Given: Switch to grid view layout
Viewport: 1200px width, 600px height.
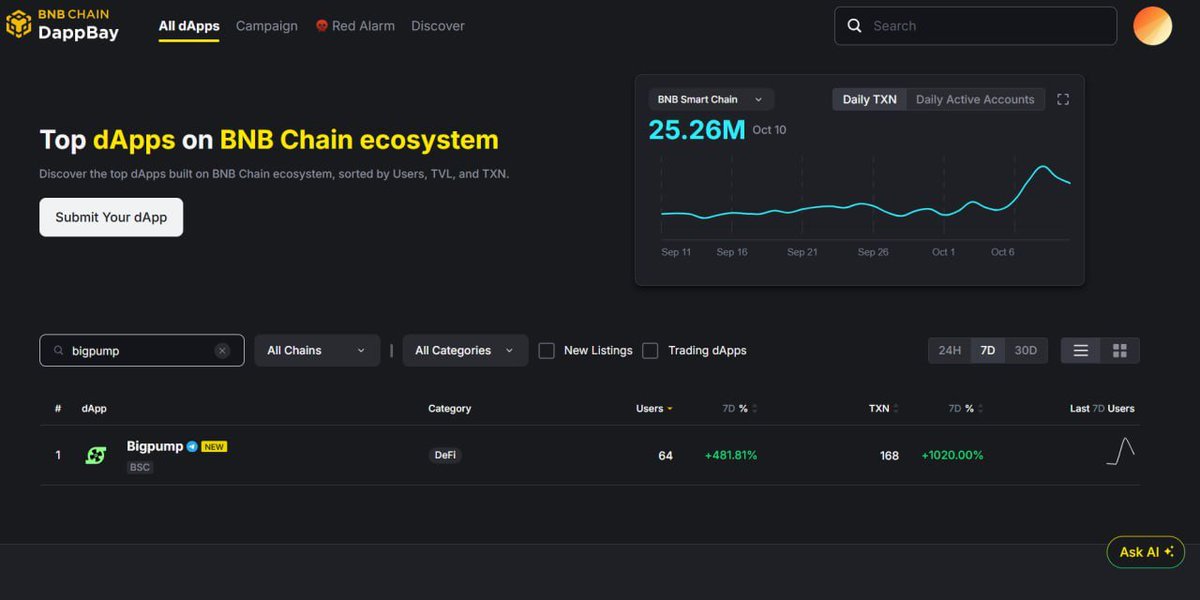Looking at the screenshot, I should tap(1120, 350).
